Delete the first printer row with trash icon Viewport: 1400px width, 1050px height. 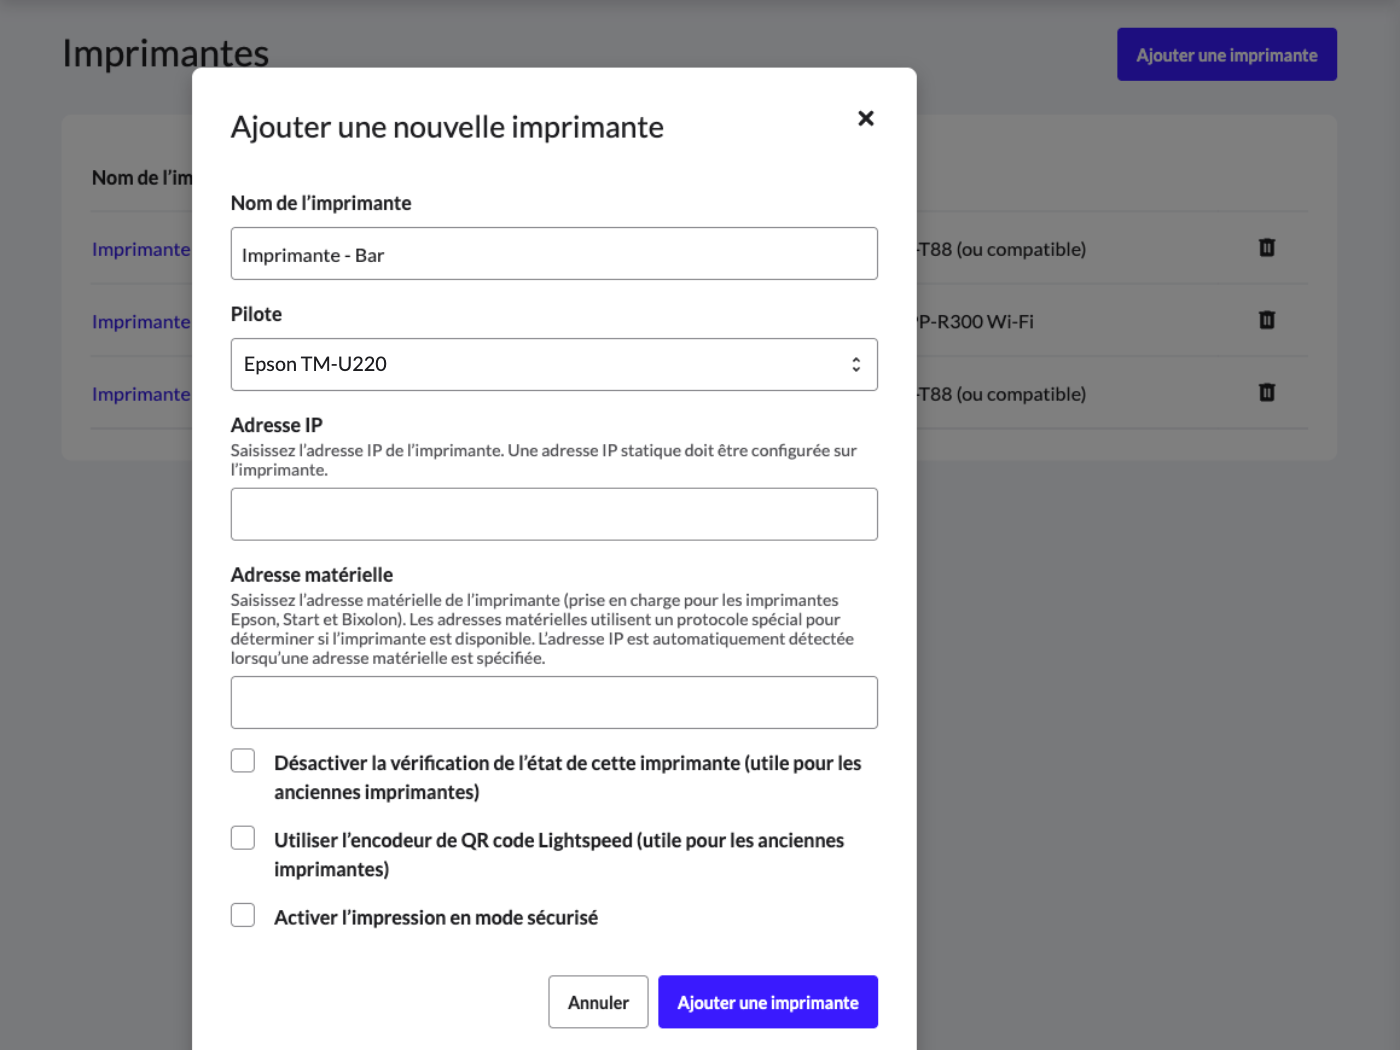(1266, 247)
